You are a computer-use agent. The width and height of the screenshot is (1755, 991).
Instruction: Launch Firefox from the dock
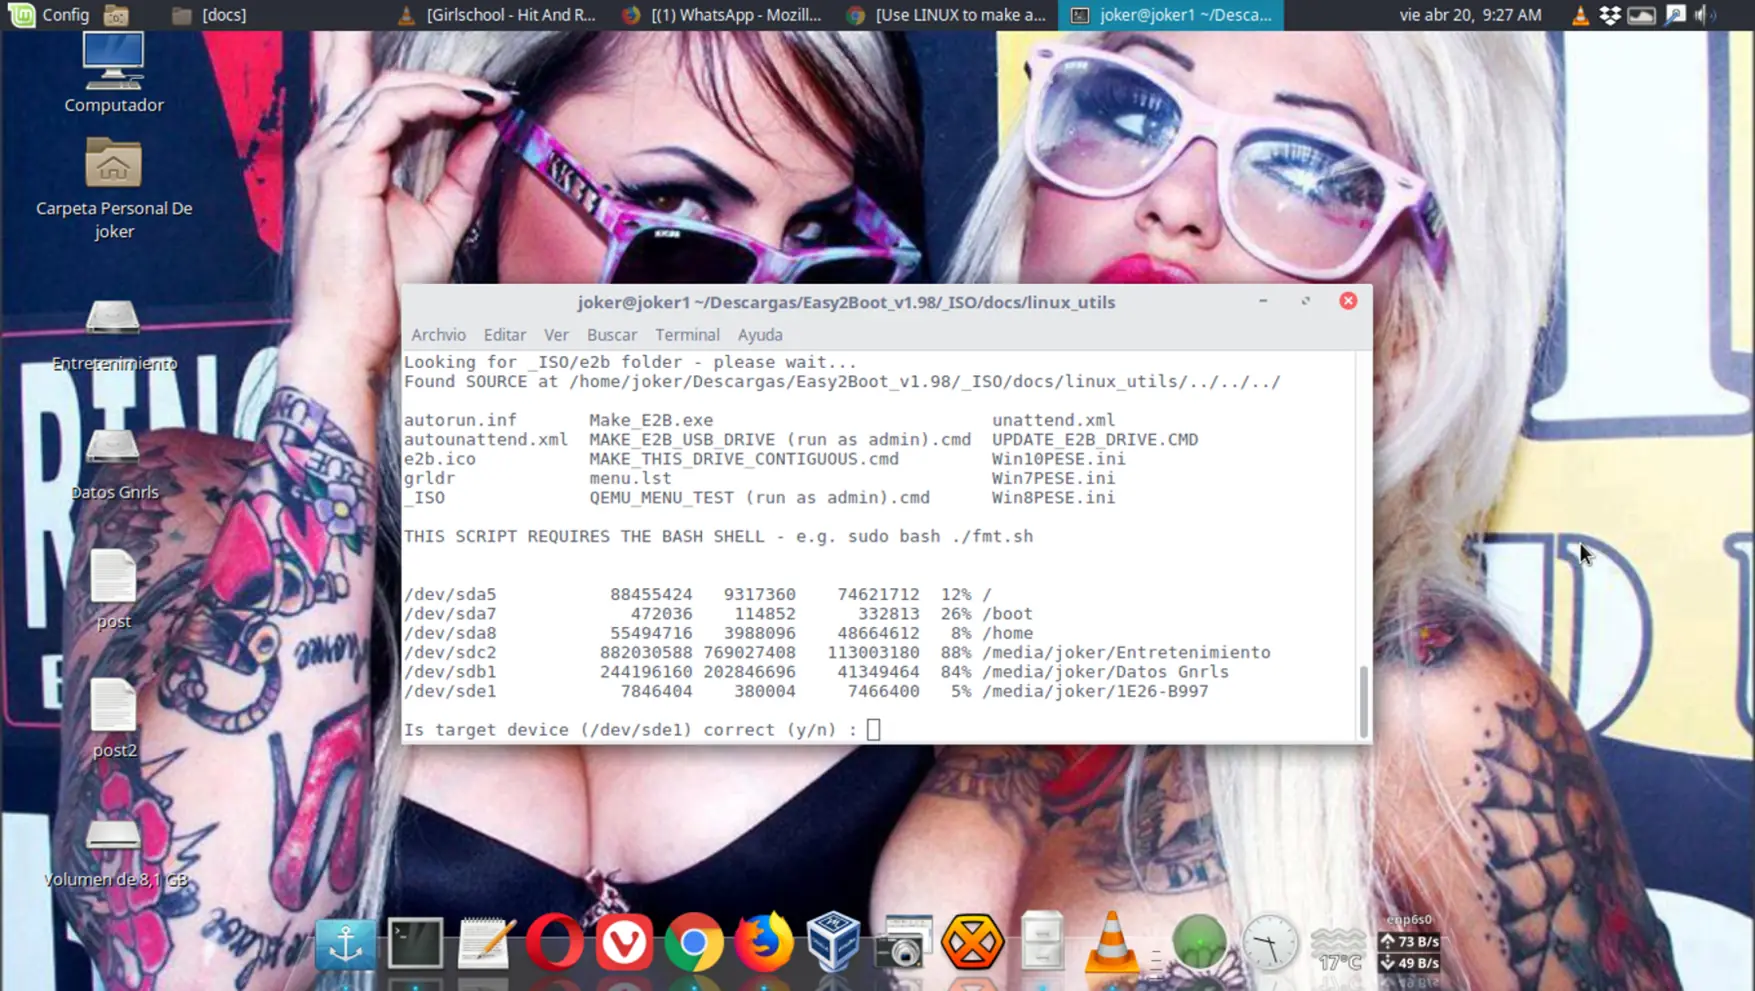763,943
